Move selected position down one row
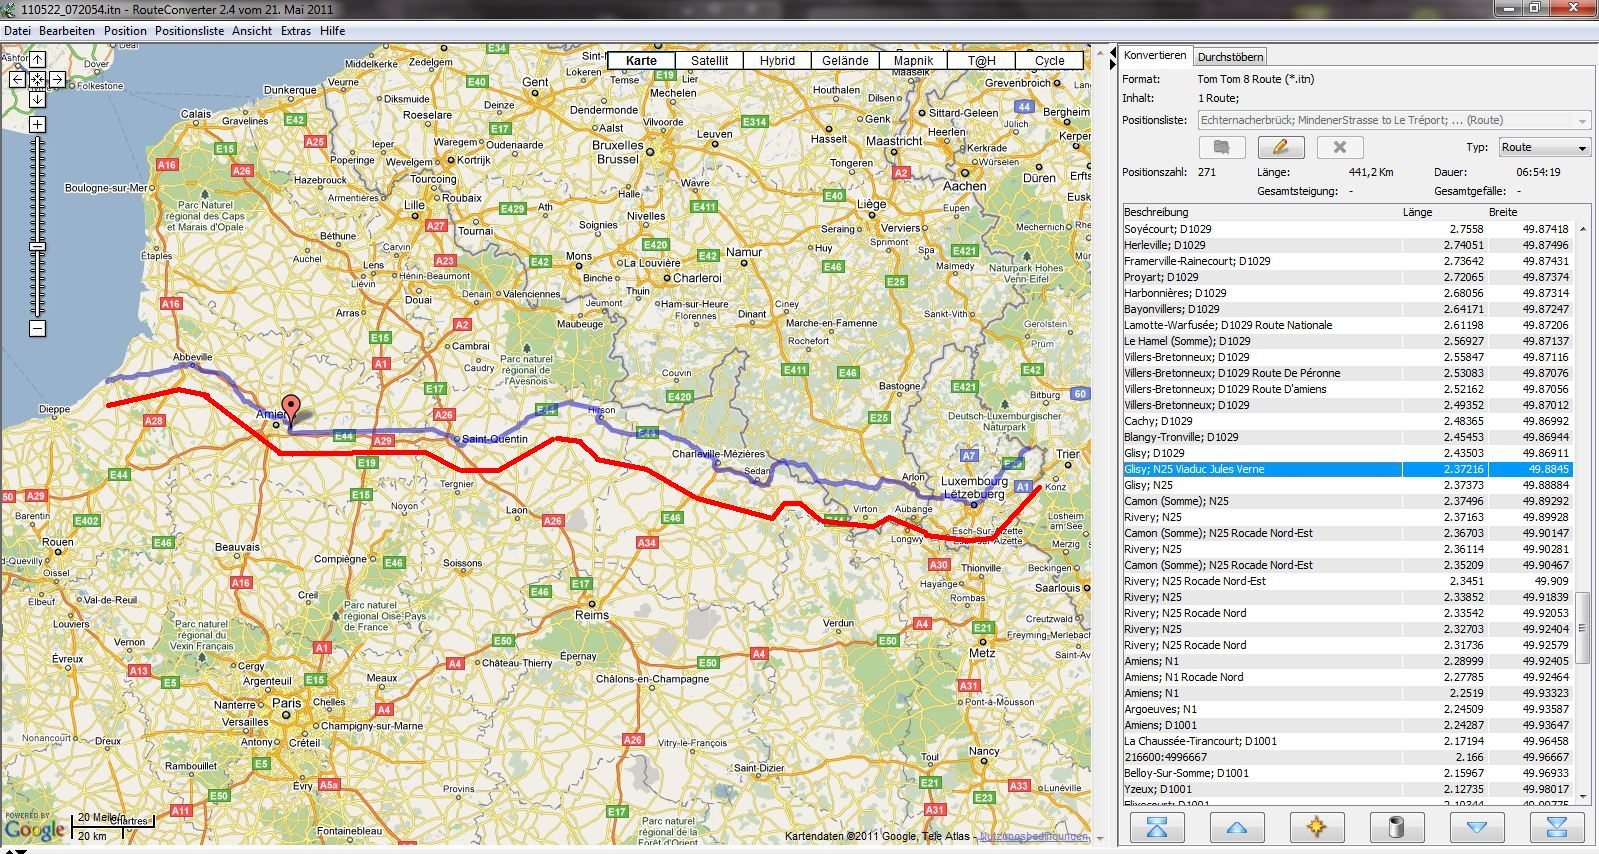 coord(1477,827)
